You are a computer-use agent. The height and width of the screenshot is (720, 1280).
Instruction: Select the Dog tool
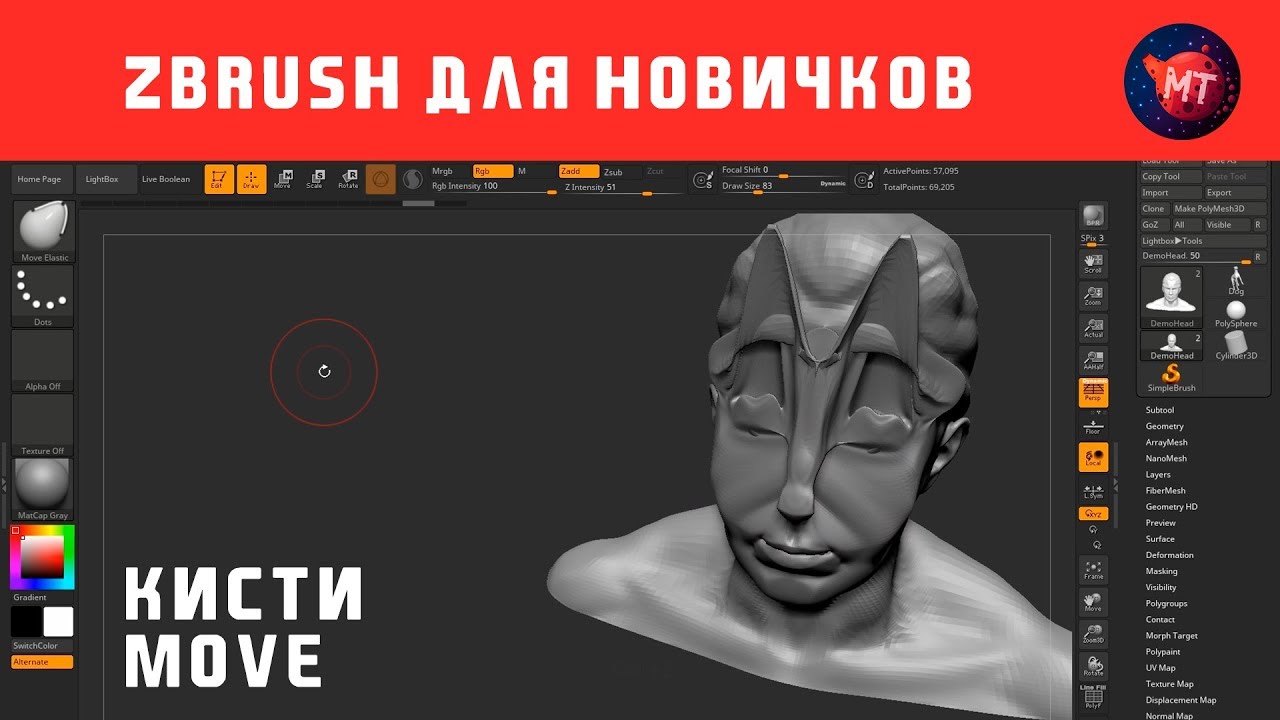(x=1236, y=282)
